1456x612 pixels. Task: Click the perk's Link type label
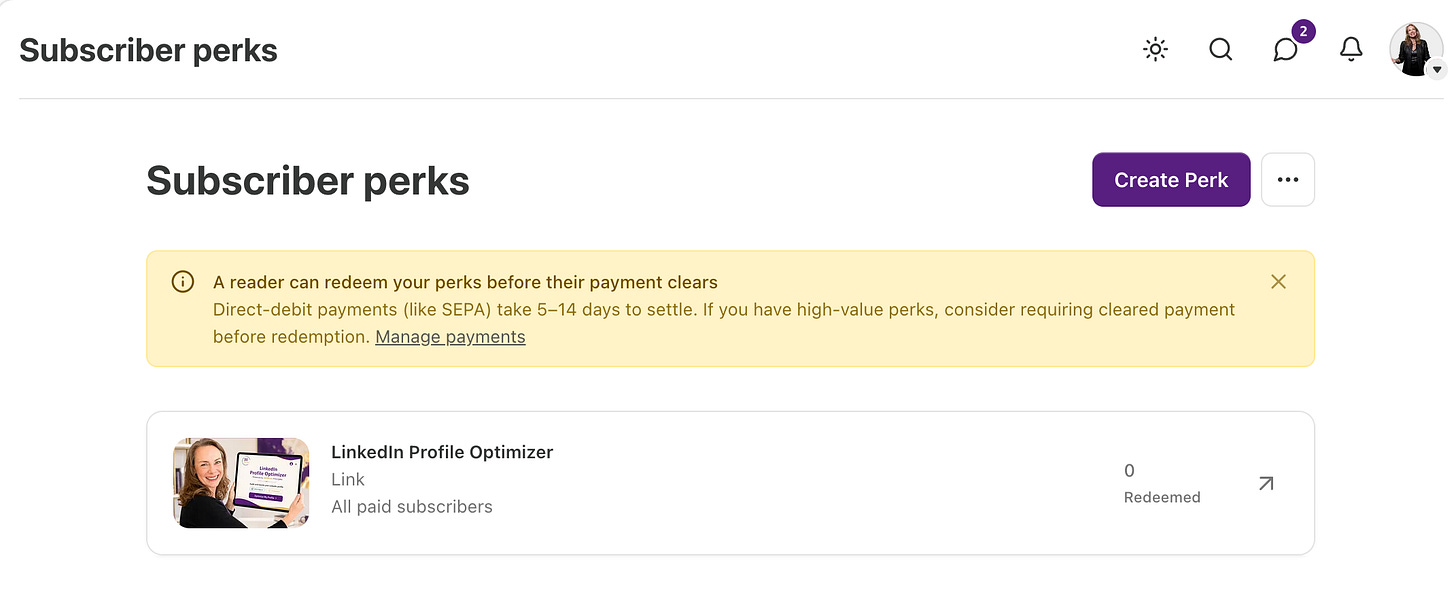pyautogui.click(x=348, y=480)
